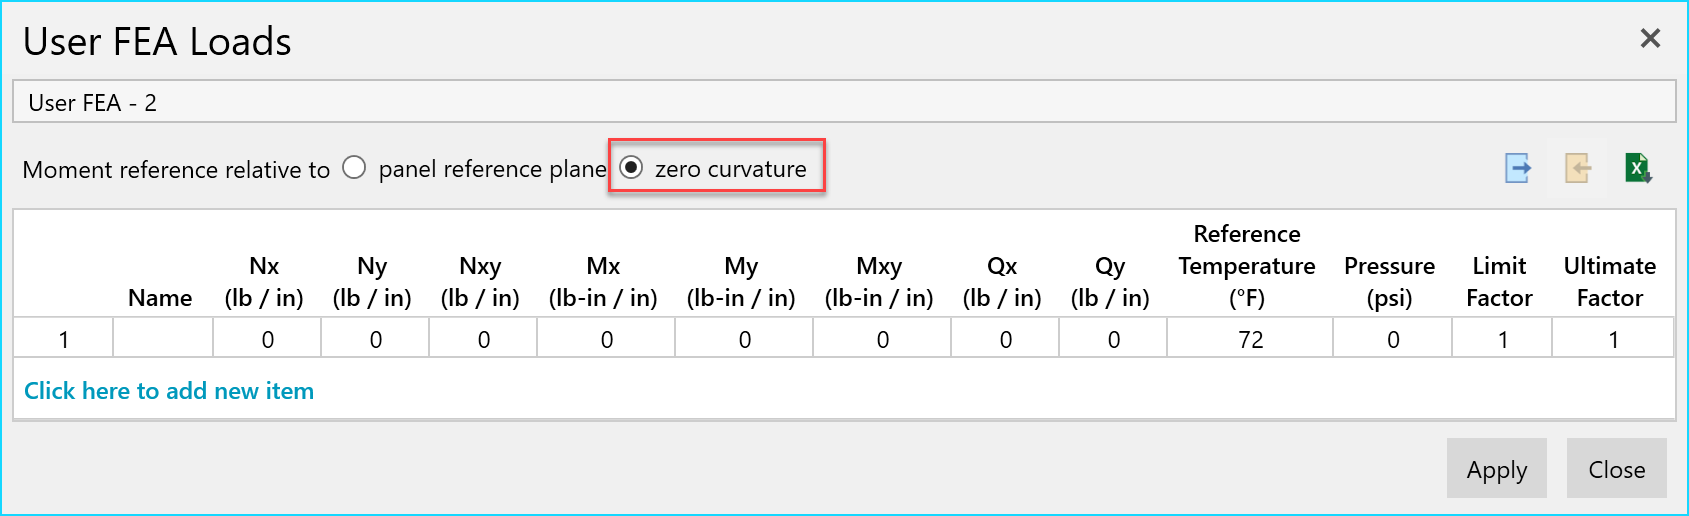This screenshot has width=1689, height=516.
Task: Select the Name cell in row 1
Action: pos(163,338)
